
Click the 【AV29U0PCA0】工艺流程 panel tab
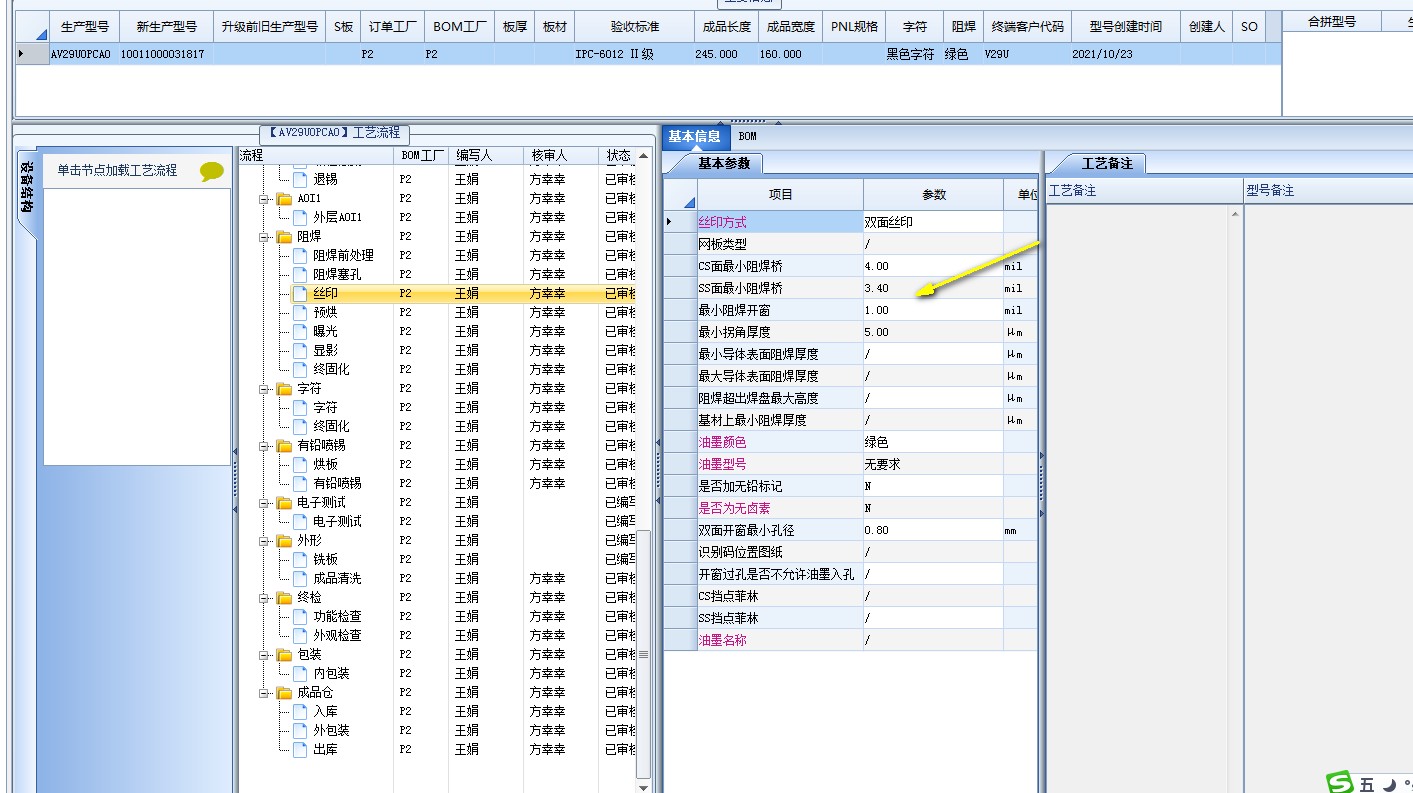pos(334,132)
